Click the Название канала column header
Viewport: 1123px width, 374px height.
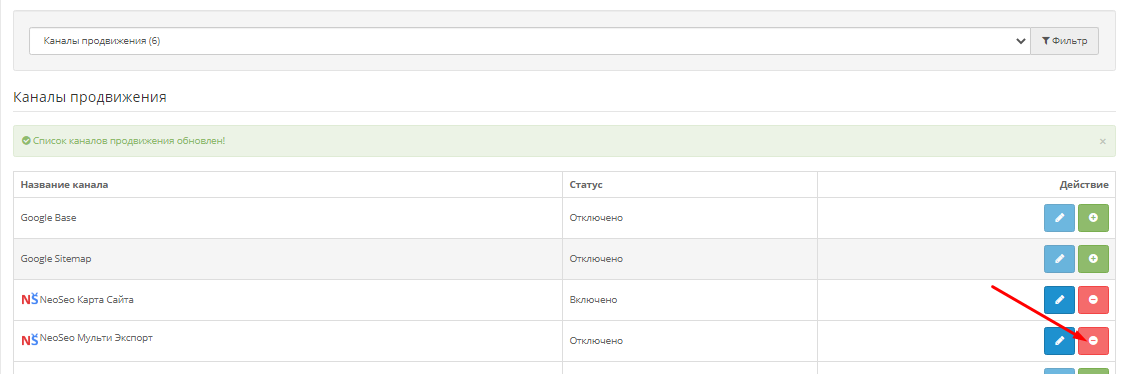coord(64,185)
